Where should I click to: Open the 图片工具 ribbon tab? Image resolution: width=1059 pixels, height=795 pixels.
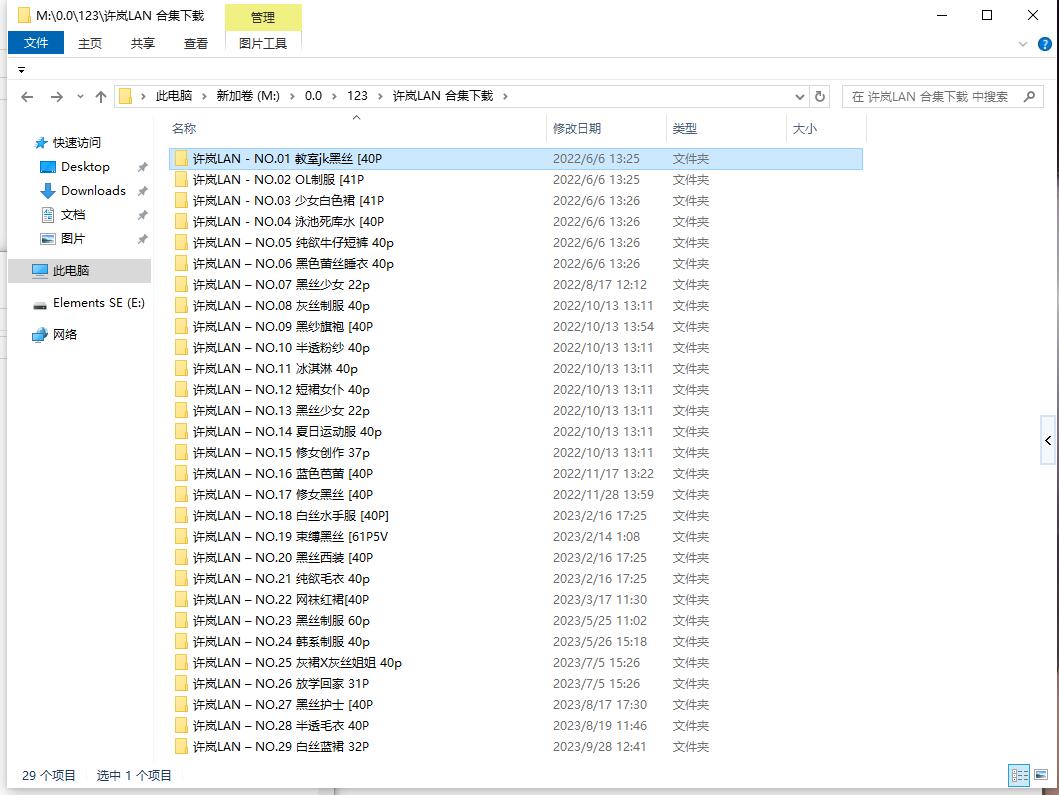pyautogui.click(x=263, y=43)
